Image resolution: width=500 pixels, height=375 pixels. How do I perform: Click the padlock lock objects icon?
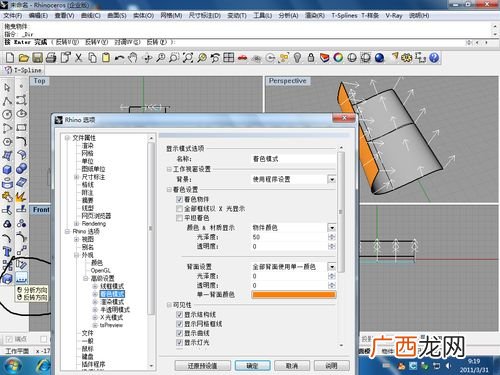[311, 58]
